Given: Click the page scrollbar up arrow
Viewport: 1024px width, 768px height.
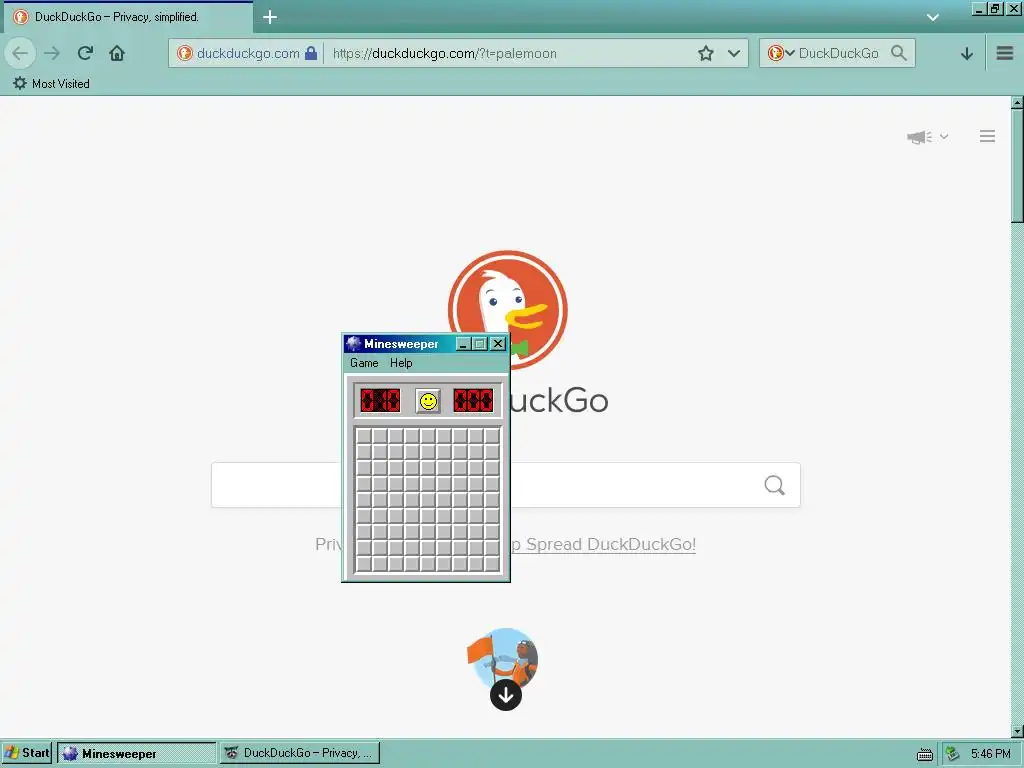Looking at the screenshot, I should [x=1017, y=103].
